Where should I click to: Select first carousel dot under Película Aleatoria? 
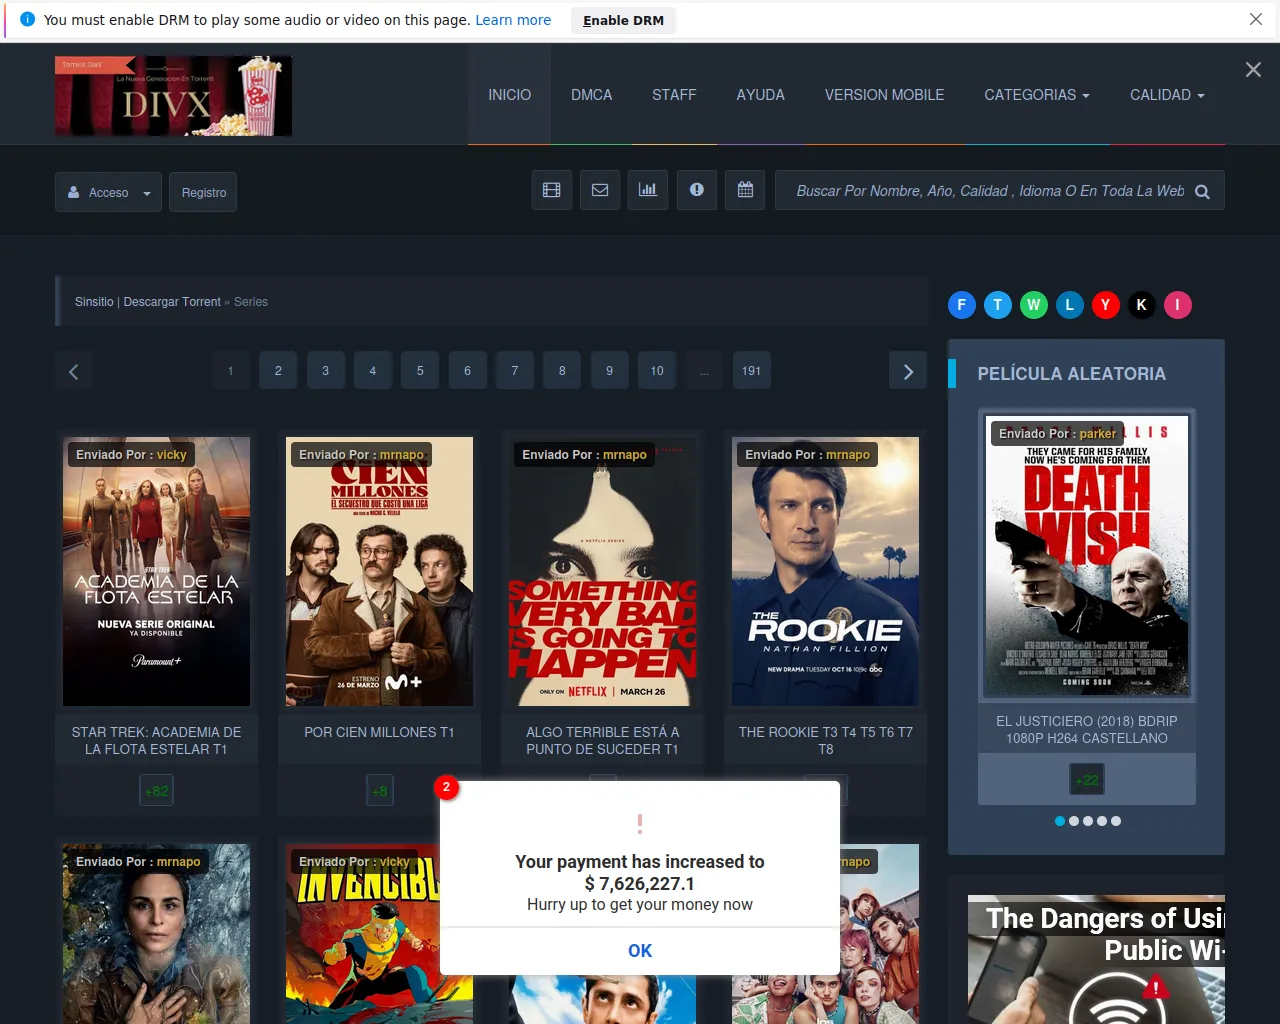[x=1060, y=821]
